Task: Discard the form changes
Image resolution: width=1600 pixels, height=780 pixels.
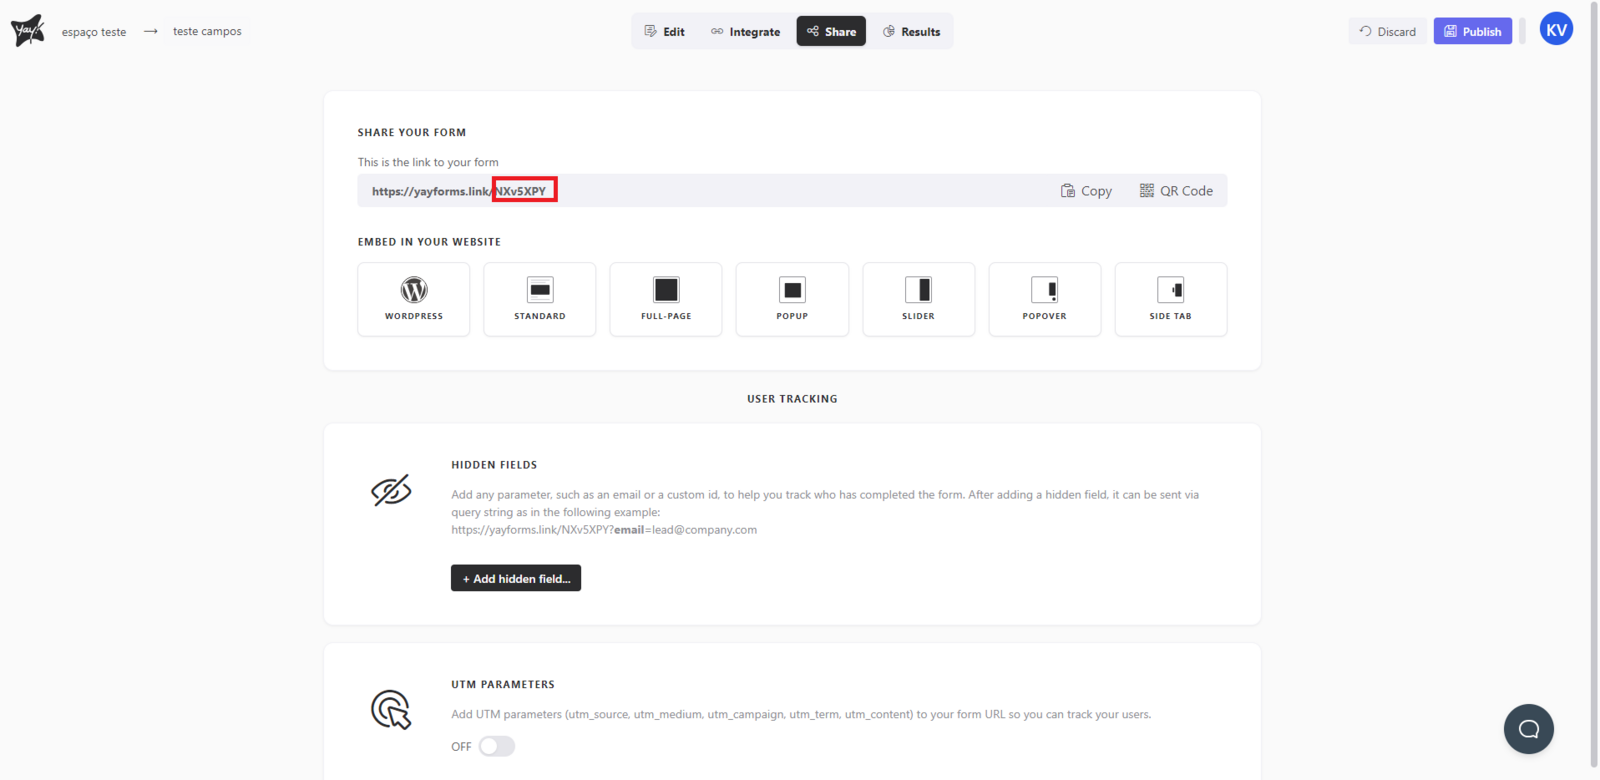Action: (x=1387, y=32)
